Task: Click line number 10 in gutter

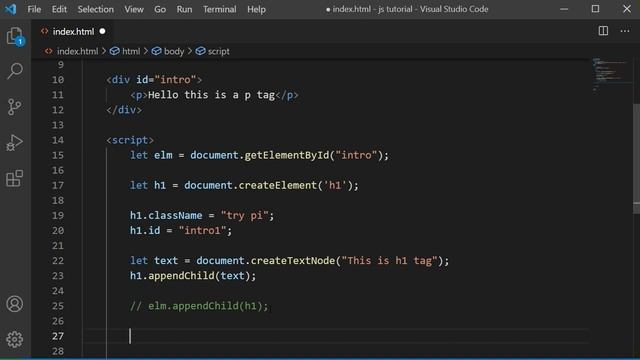Action: [58, 80]
